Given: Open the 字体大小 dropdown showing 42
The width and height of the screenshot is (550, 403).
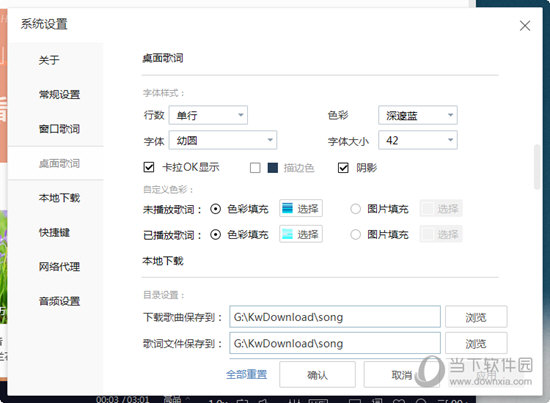Looking at the screenshot, I should 418,140.
